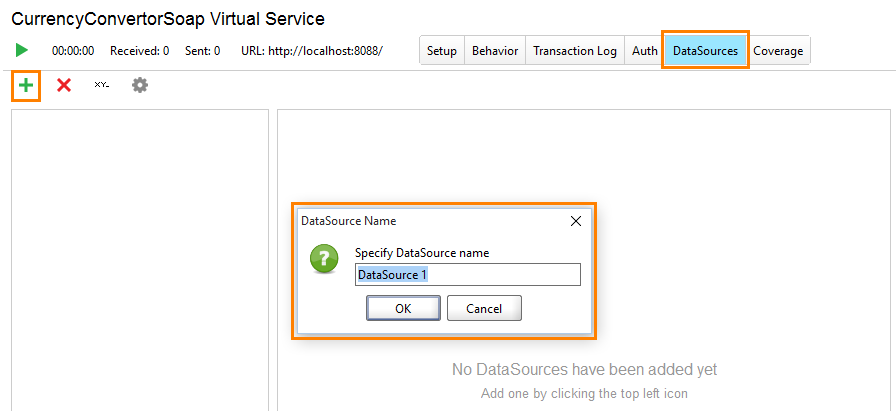Click the 'No DataSources have been added yet' message
The width and height of the screenshot is (896, 411).
click(x=585, y=369)
